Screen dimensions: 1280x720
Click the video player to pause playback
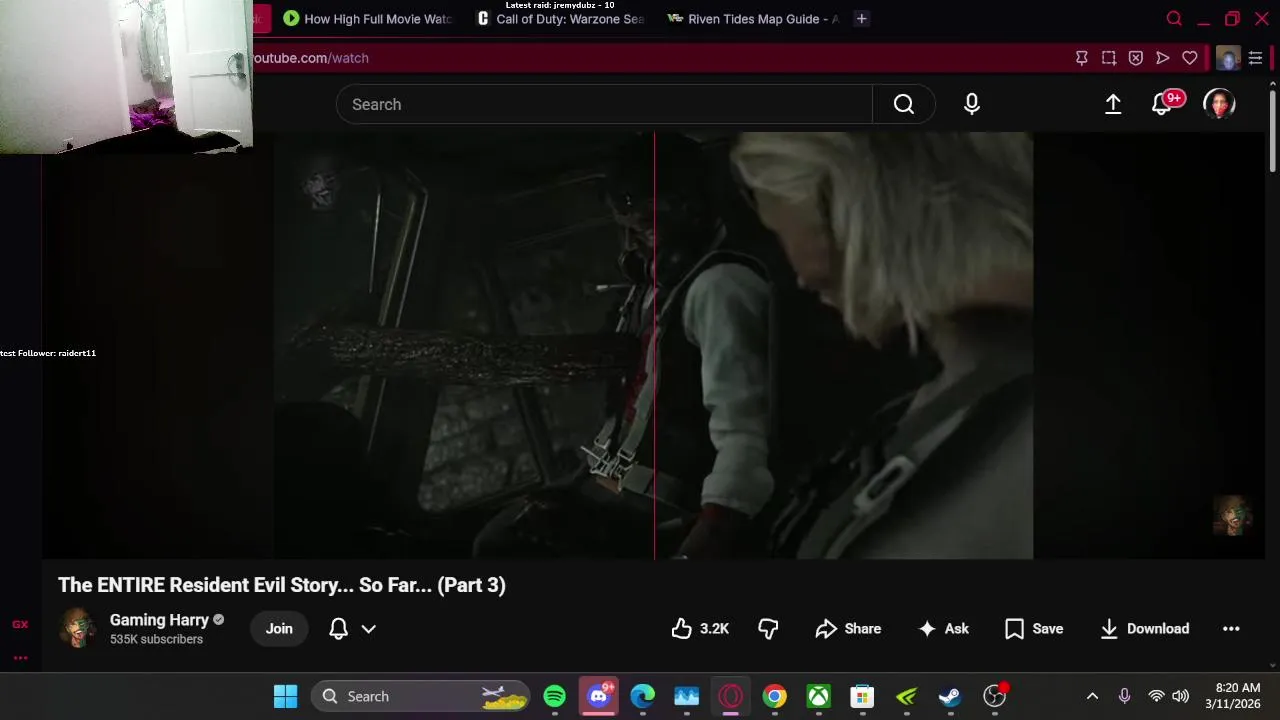[x=653, y=346]
